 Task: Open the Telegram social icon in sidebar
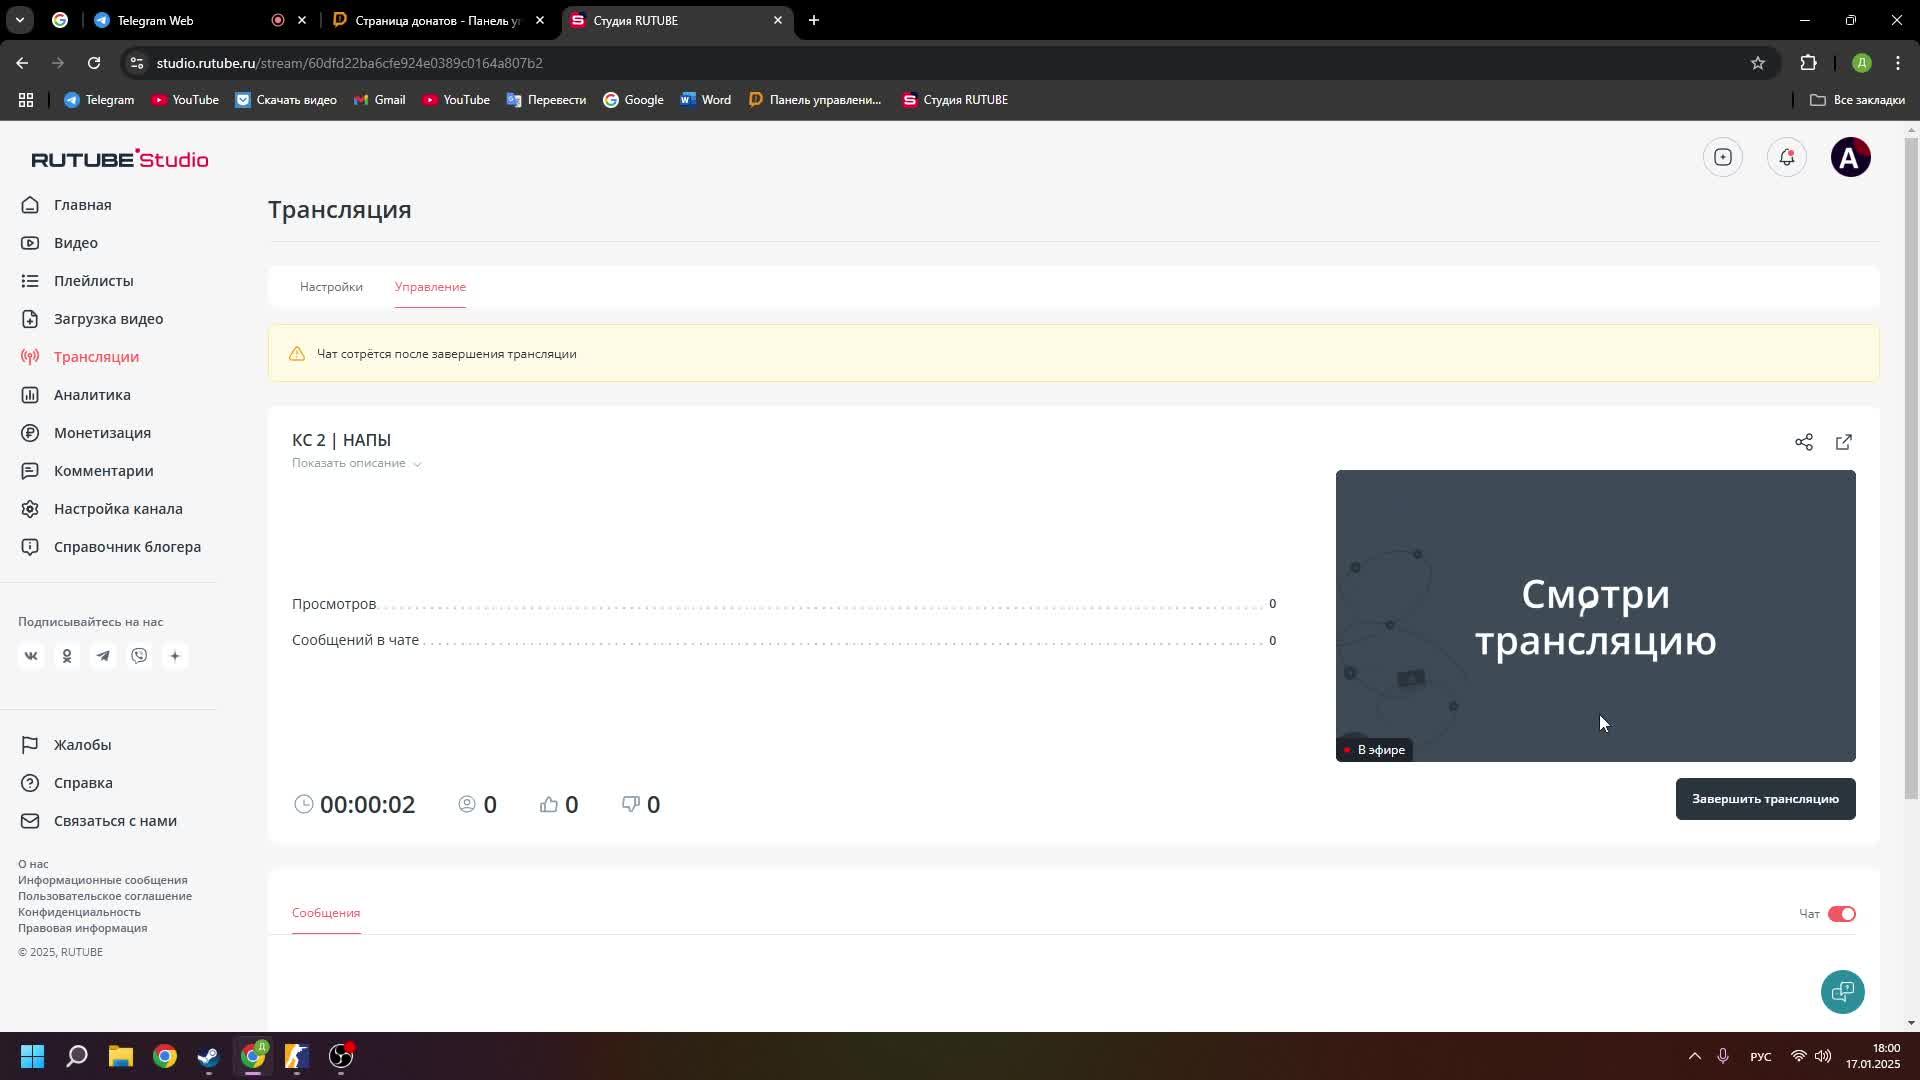[103, 656]
